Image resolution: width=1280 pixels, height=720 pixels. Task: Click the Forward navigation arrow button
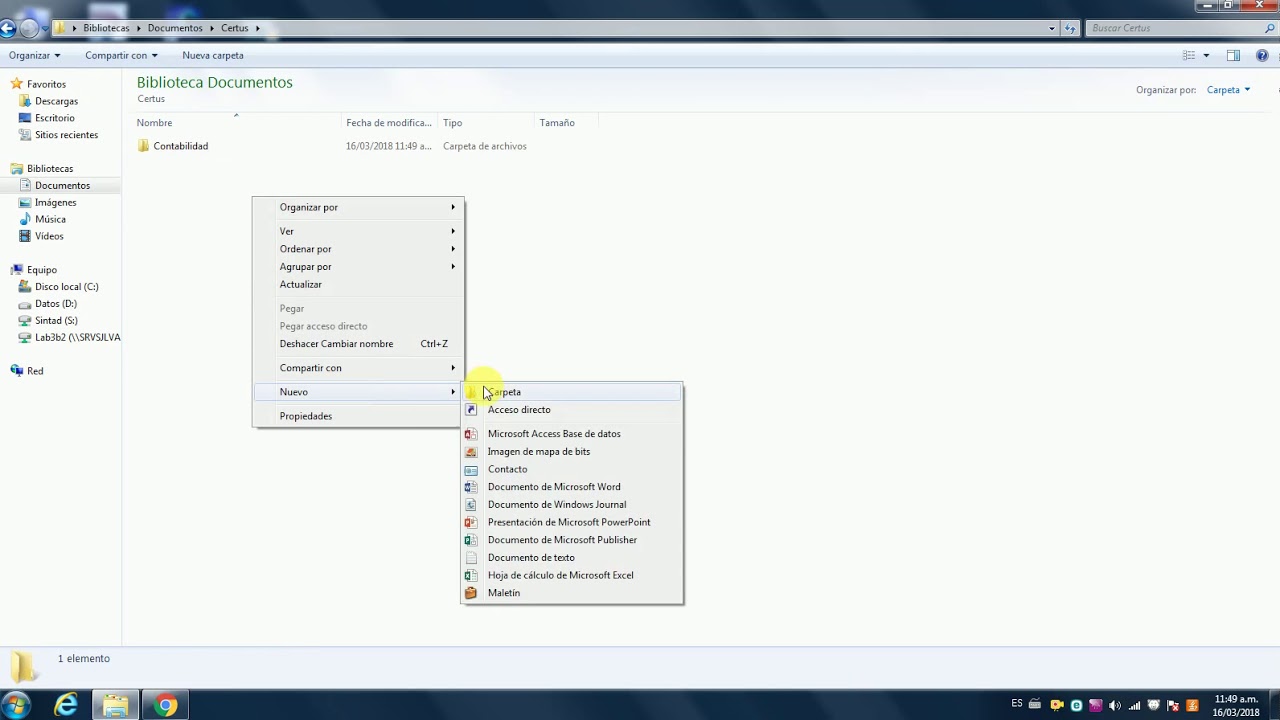tap(29, 28)
